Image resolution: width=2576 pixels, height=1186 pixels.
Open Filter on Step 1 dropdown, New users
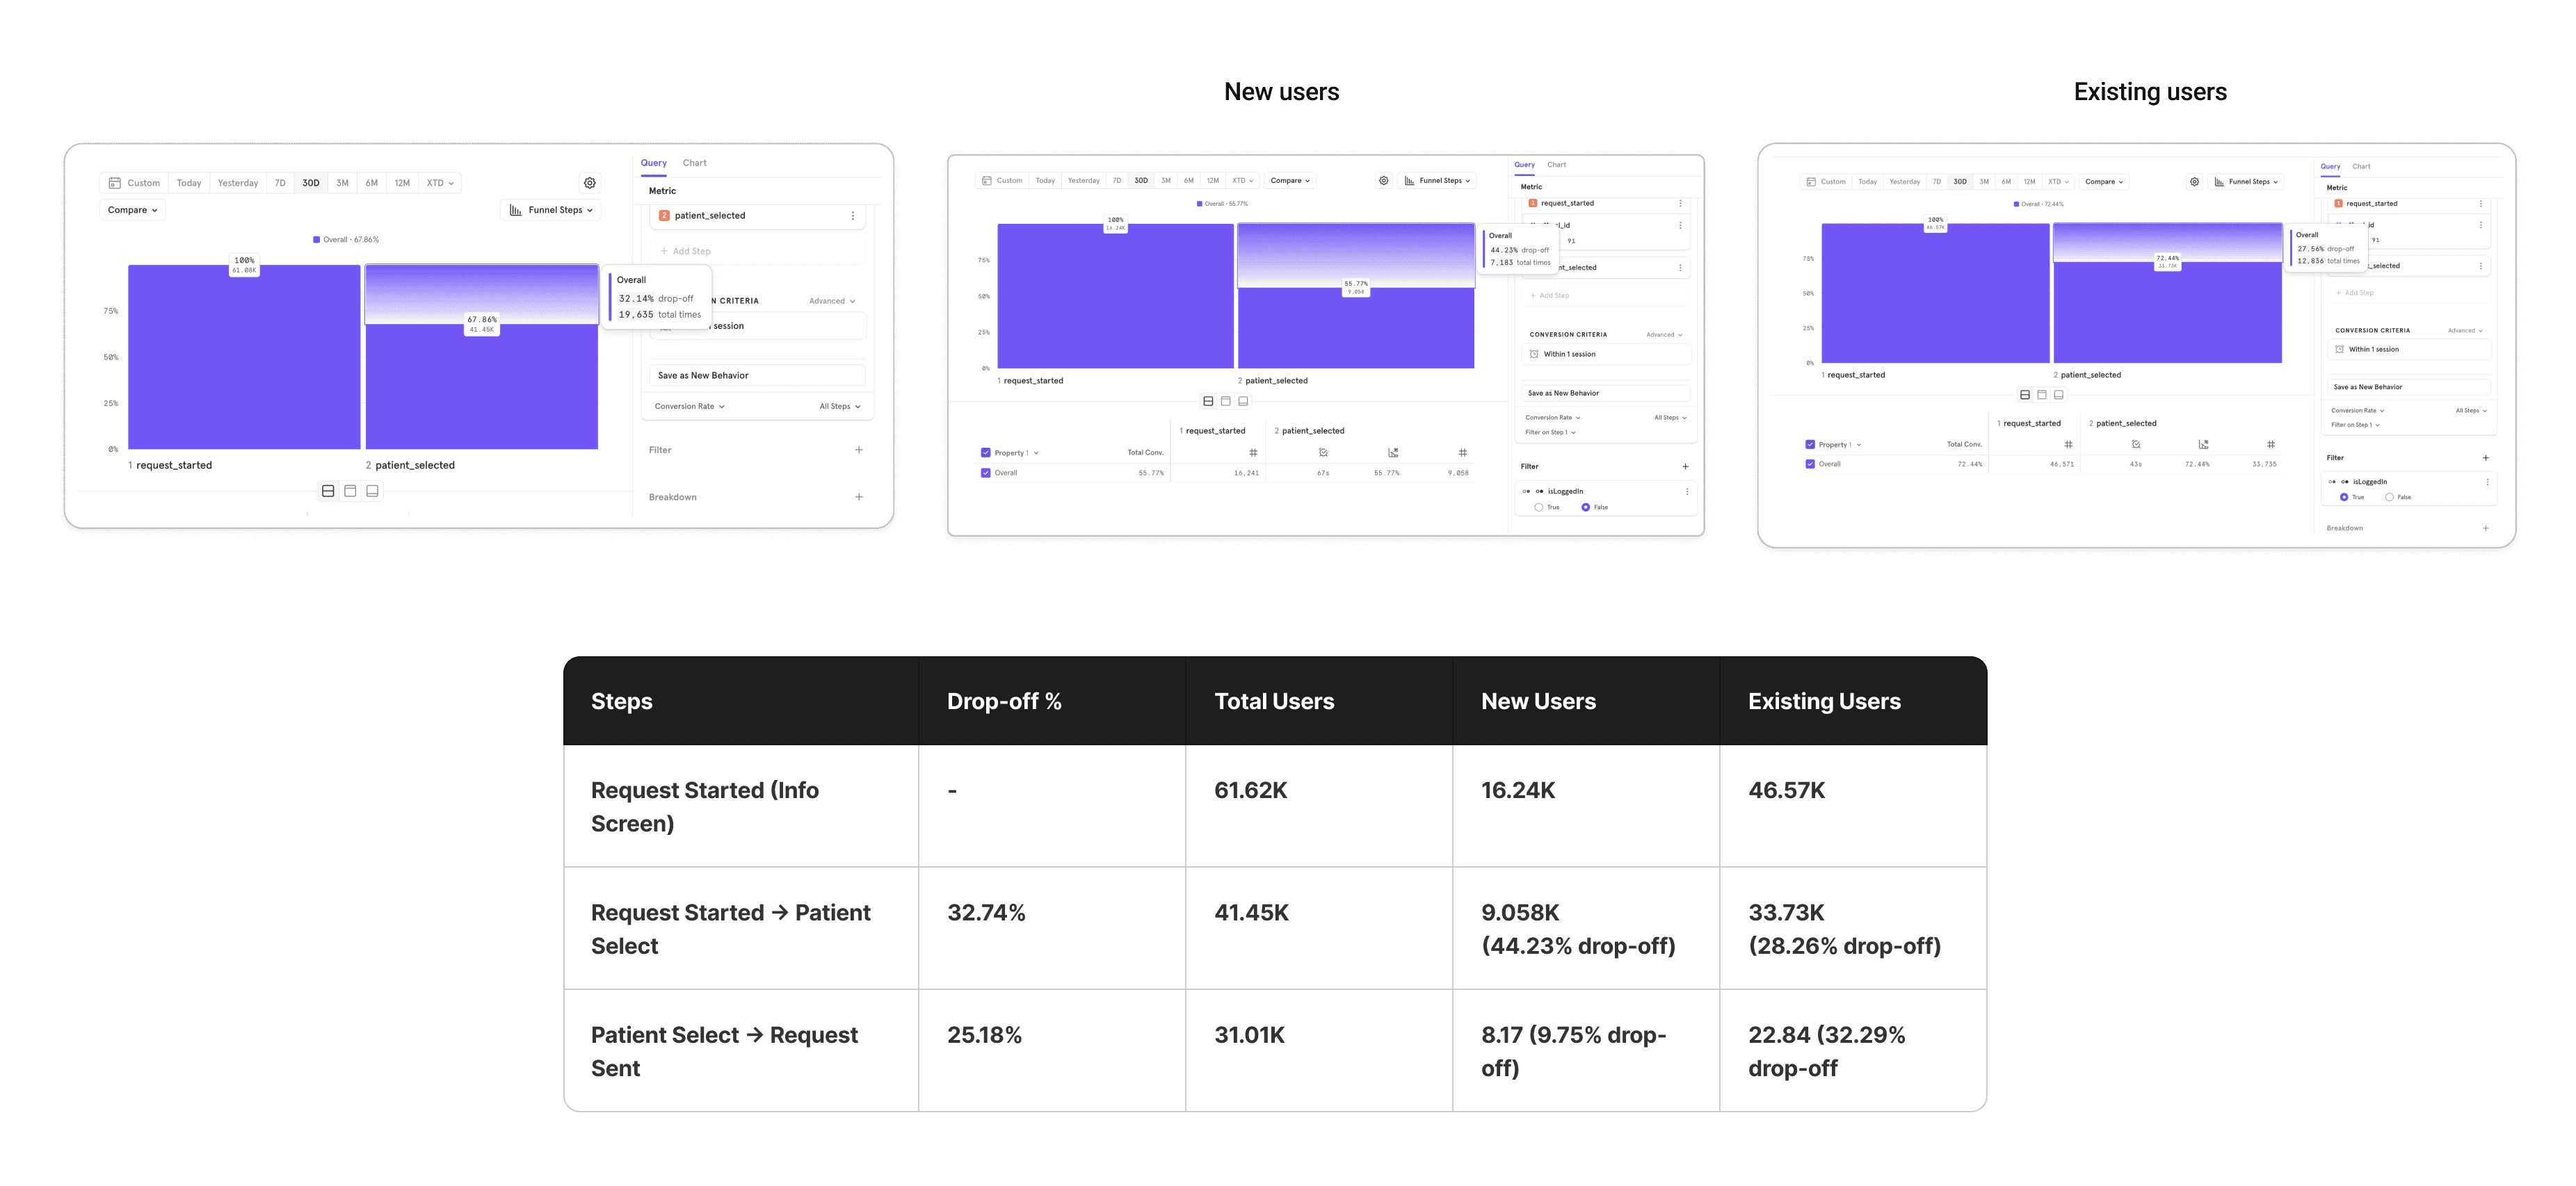[x=1550, y=433]
